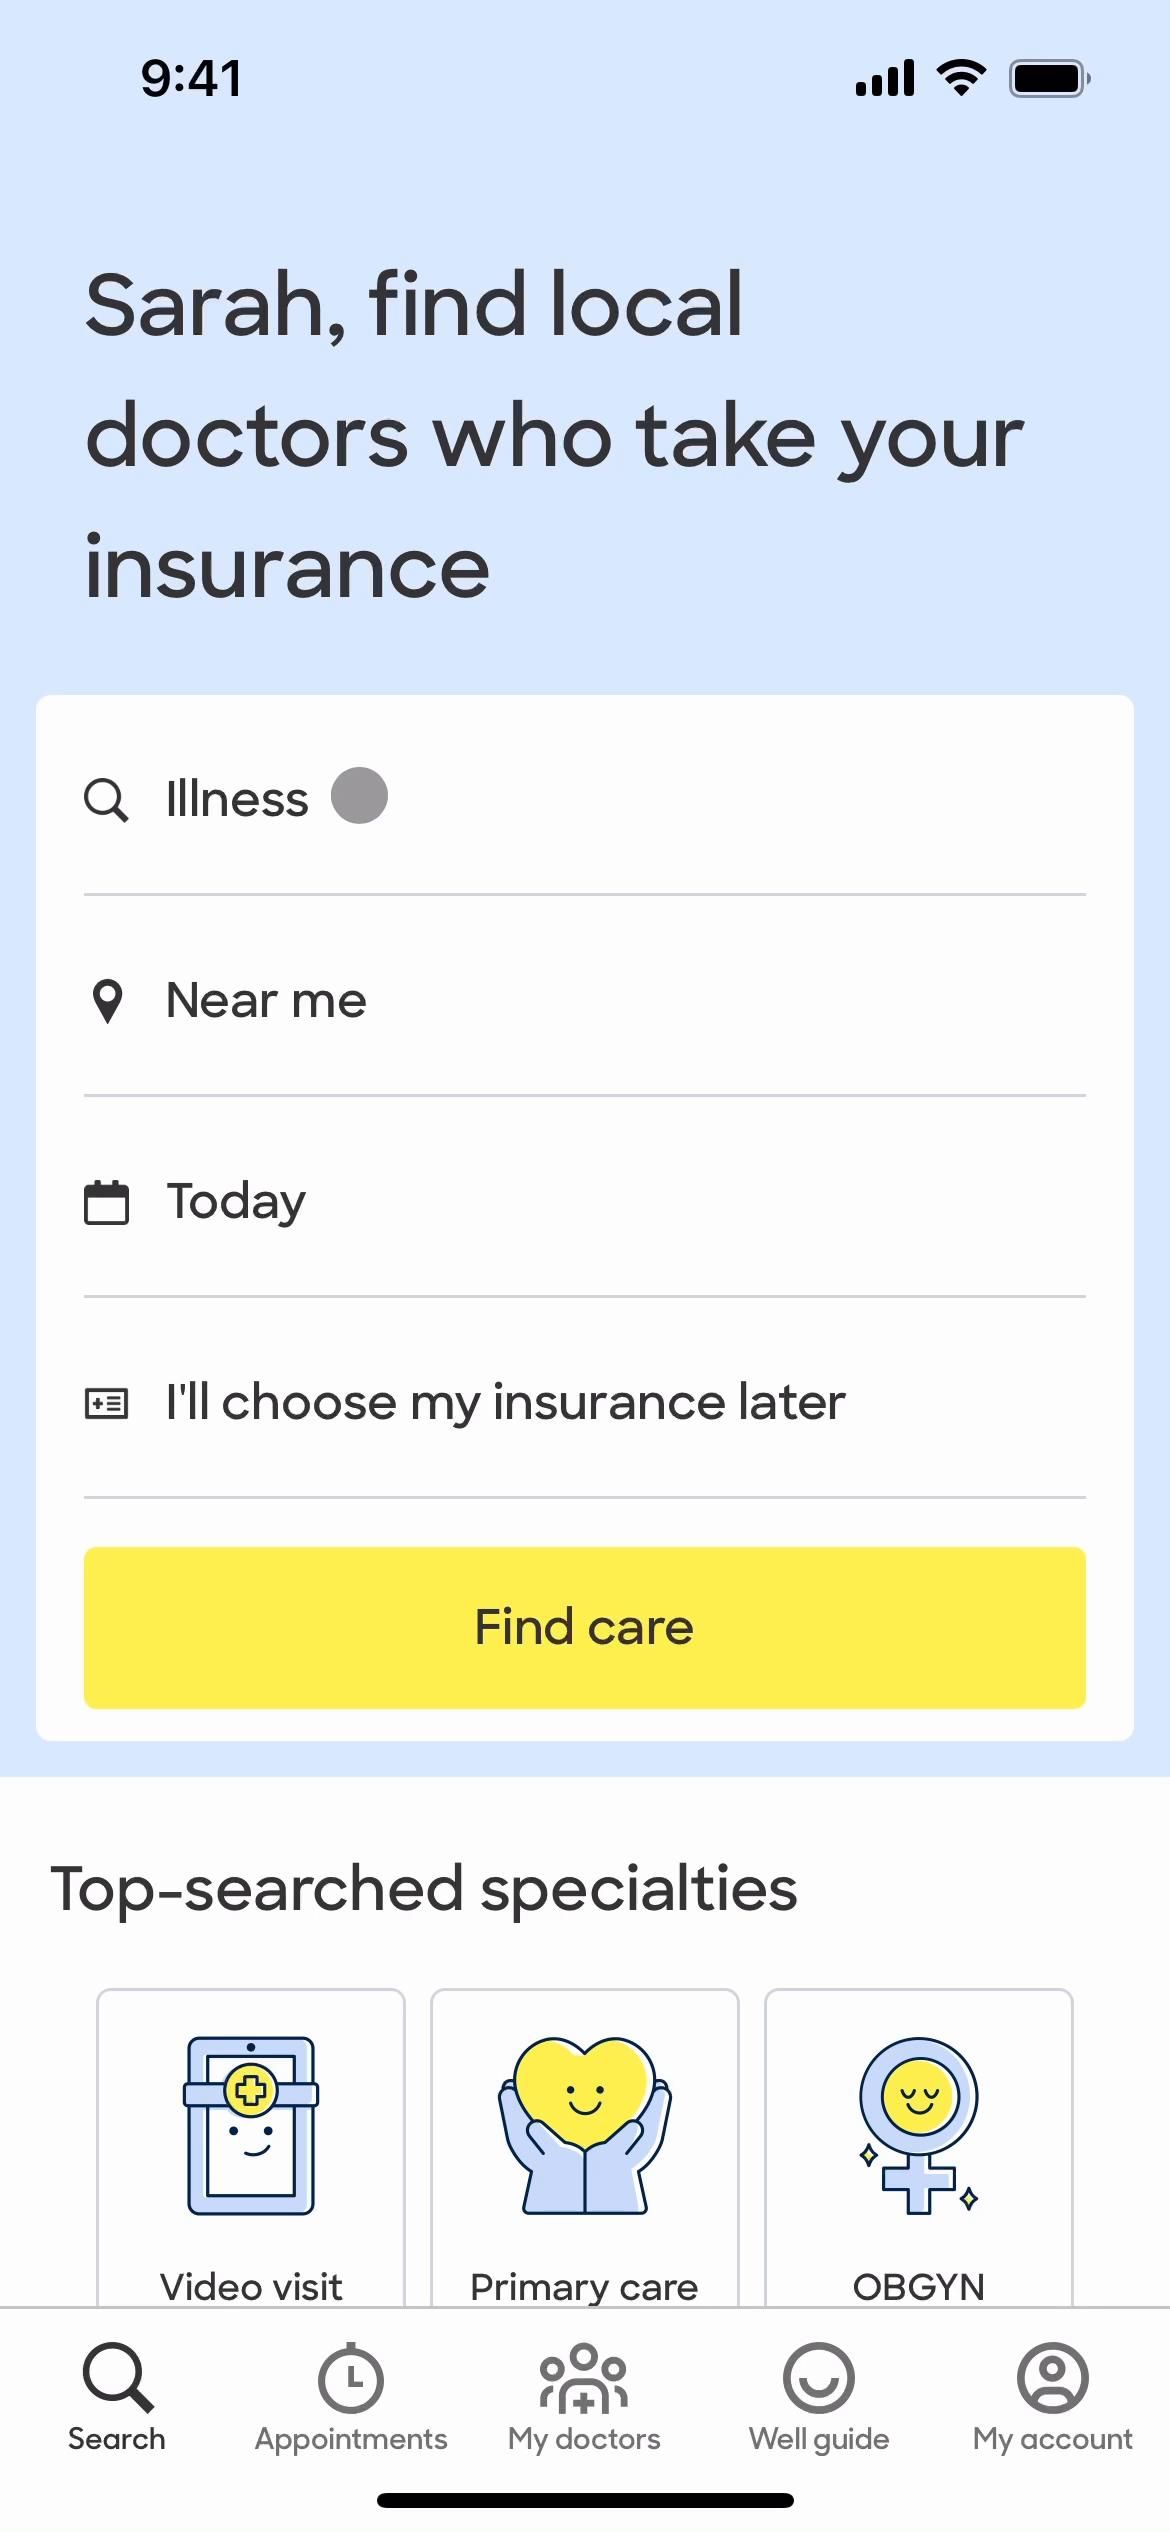Image resolution: width=1170 pixels, height=2532 pixels.
Task: Select the OBGYN specialty icon
Action: point(919,2125)
